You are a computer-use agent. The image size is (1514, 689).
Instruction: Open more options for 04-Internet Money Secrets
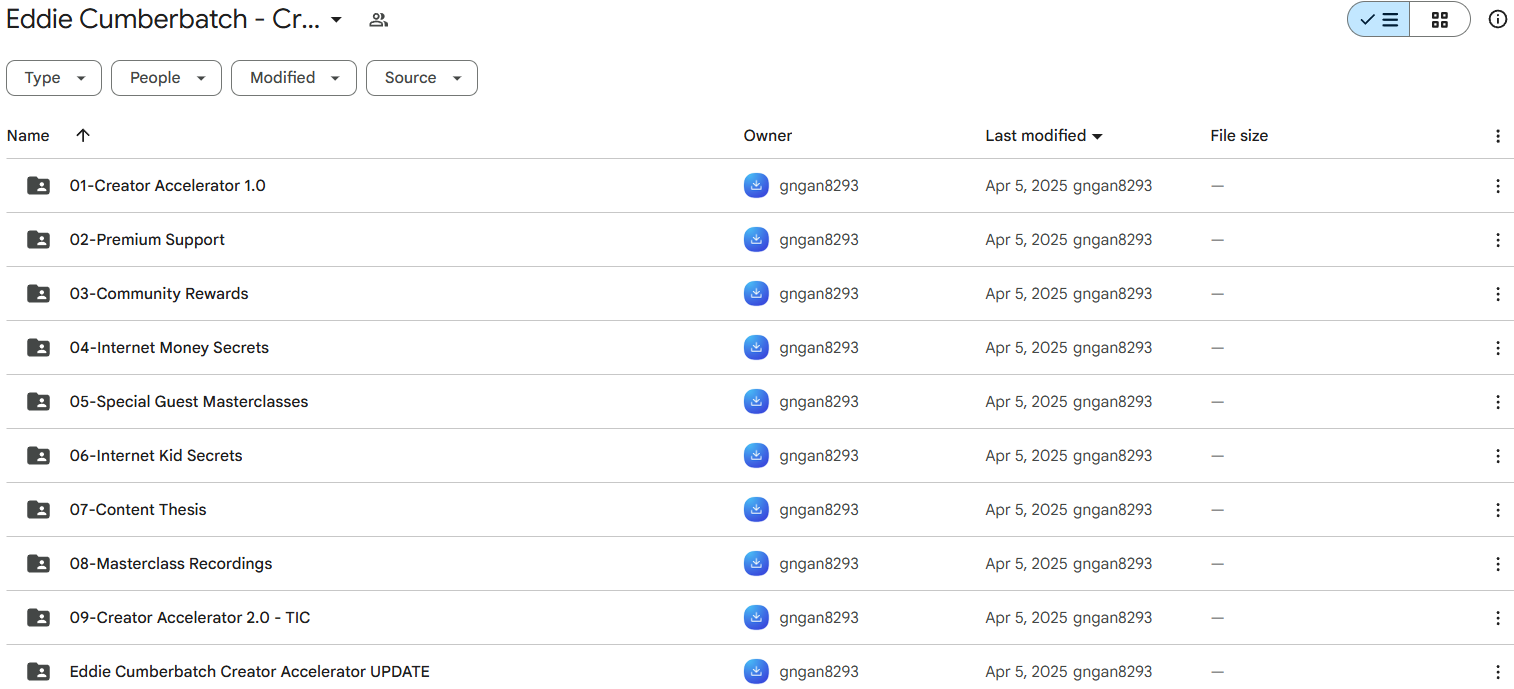click(x=1497, y=348)
